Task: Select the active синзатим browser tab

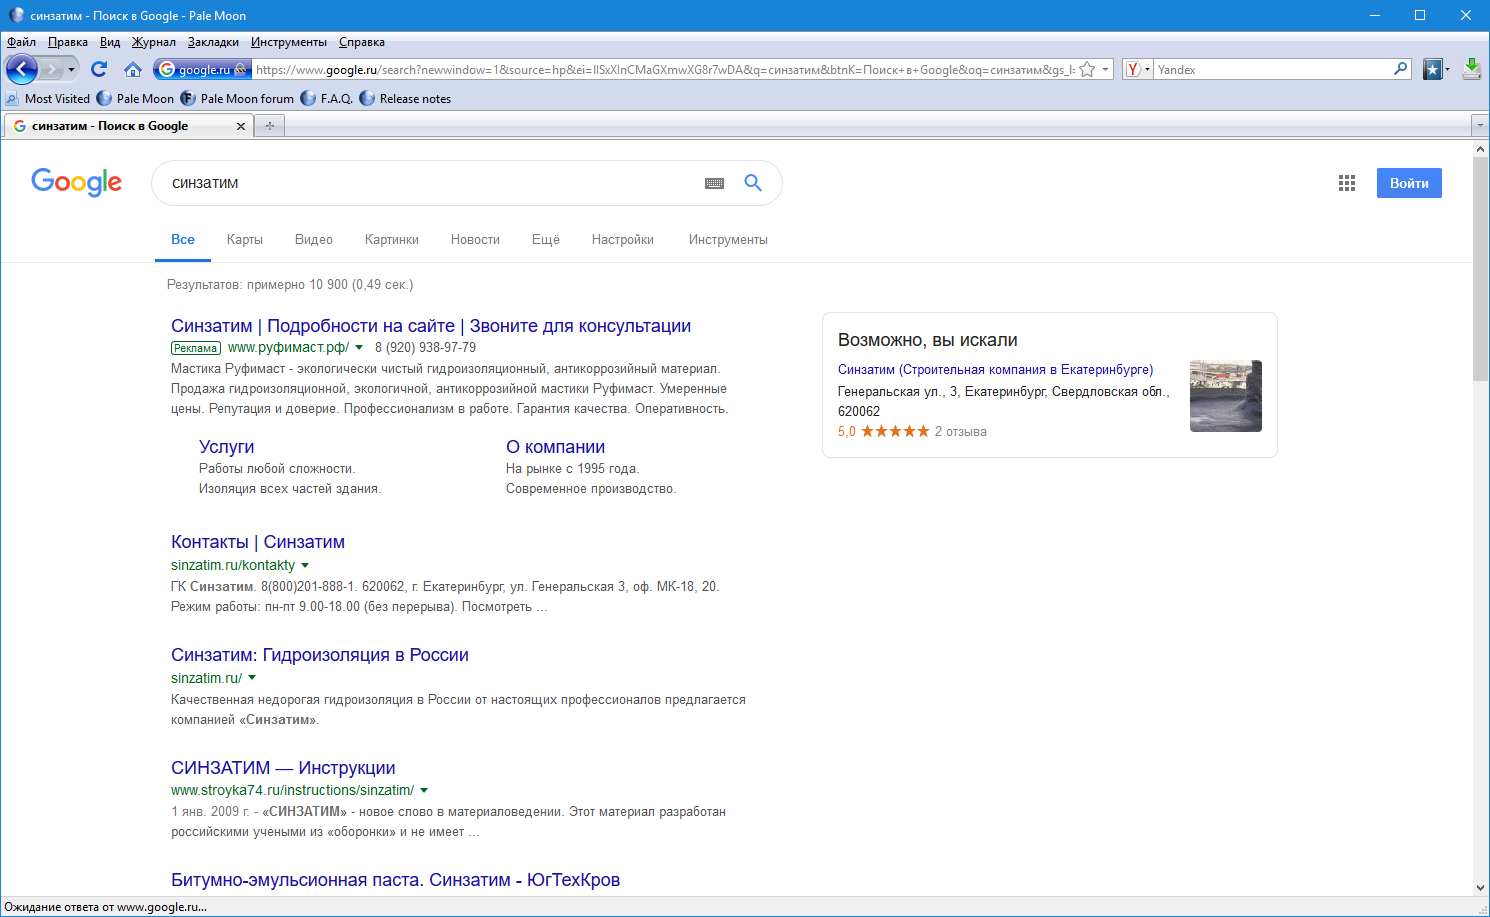Action: tap(128, 126)
